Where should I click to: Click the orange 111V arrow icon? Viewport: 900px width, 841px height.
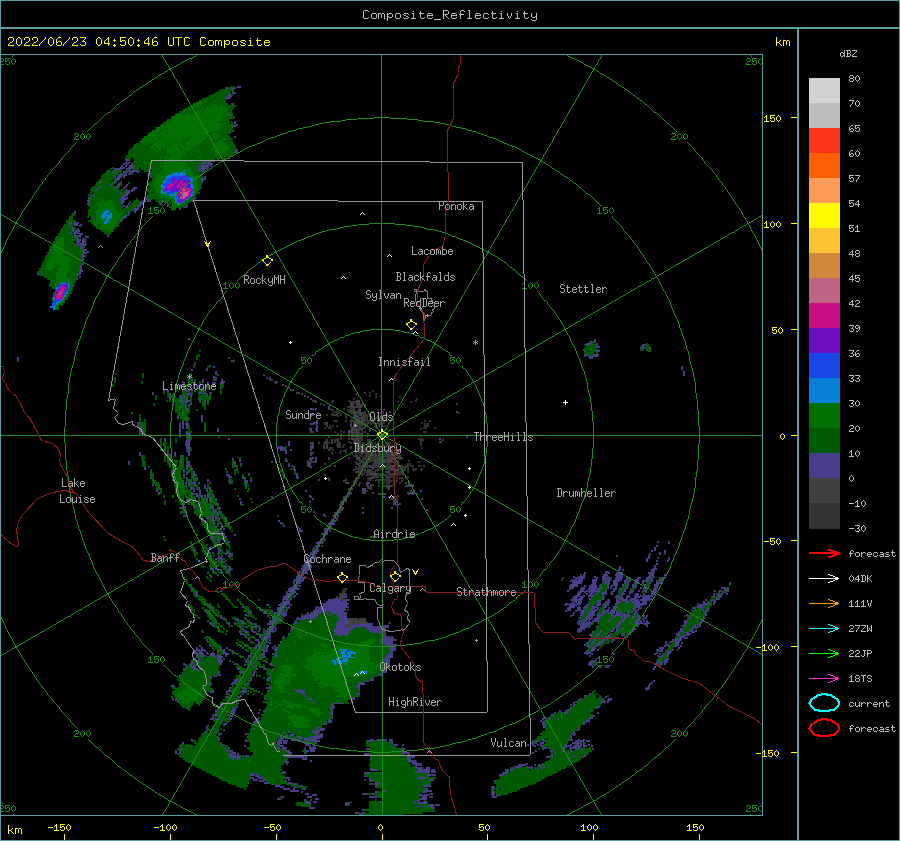tap(824, 603)
